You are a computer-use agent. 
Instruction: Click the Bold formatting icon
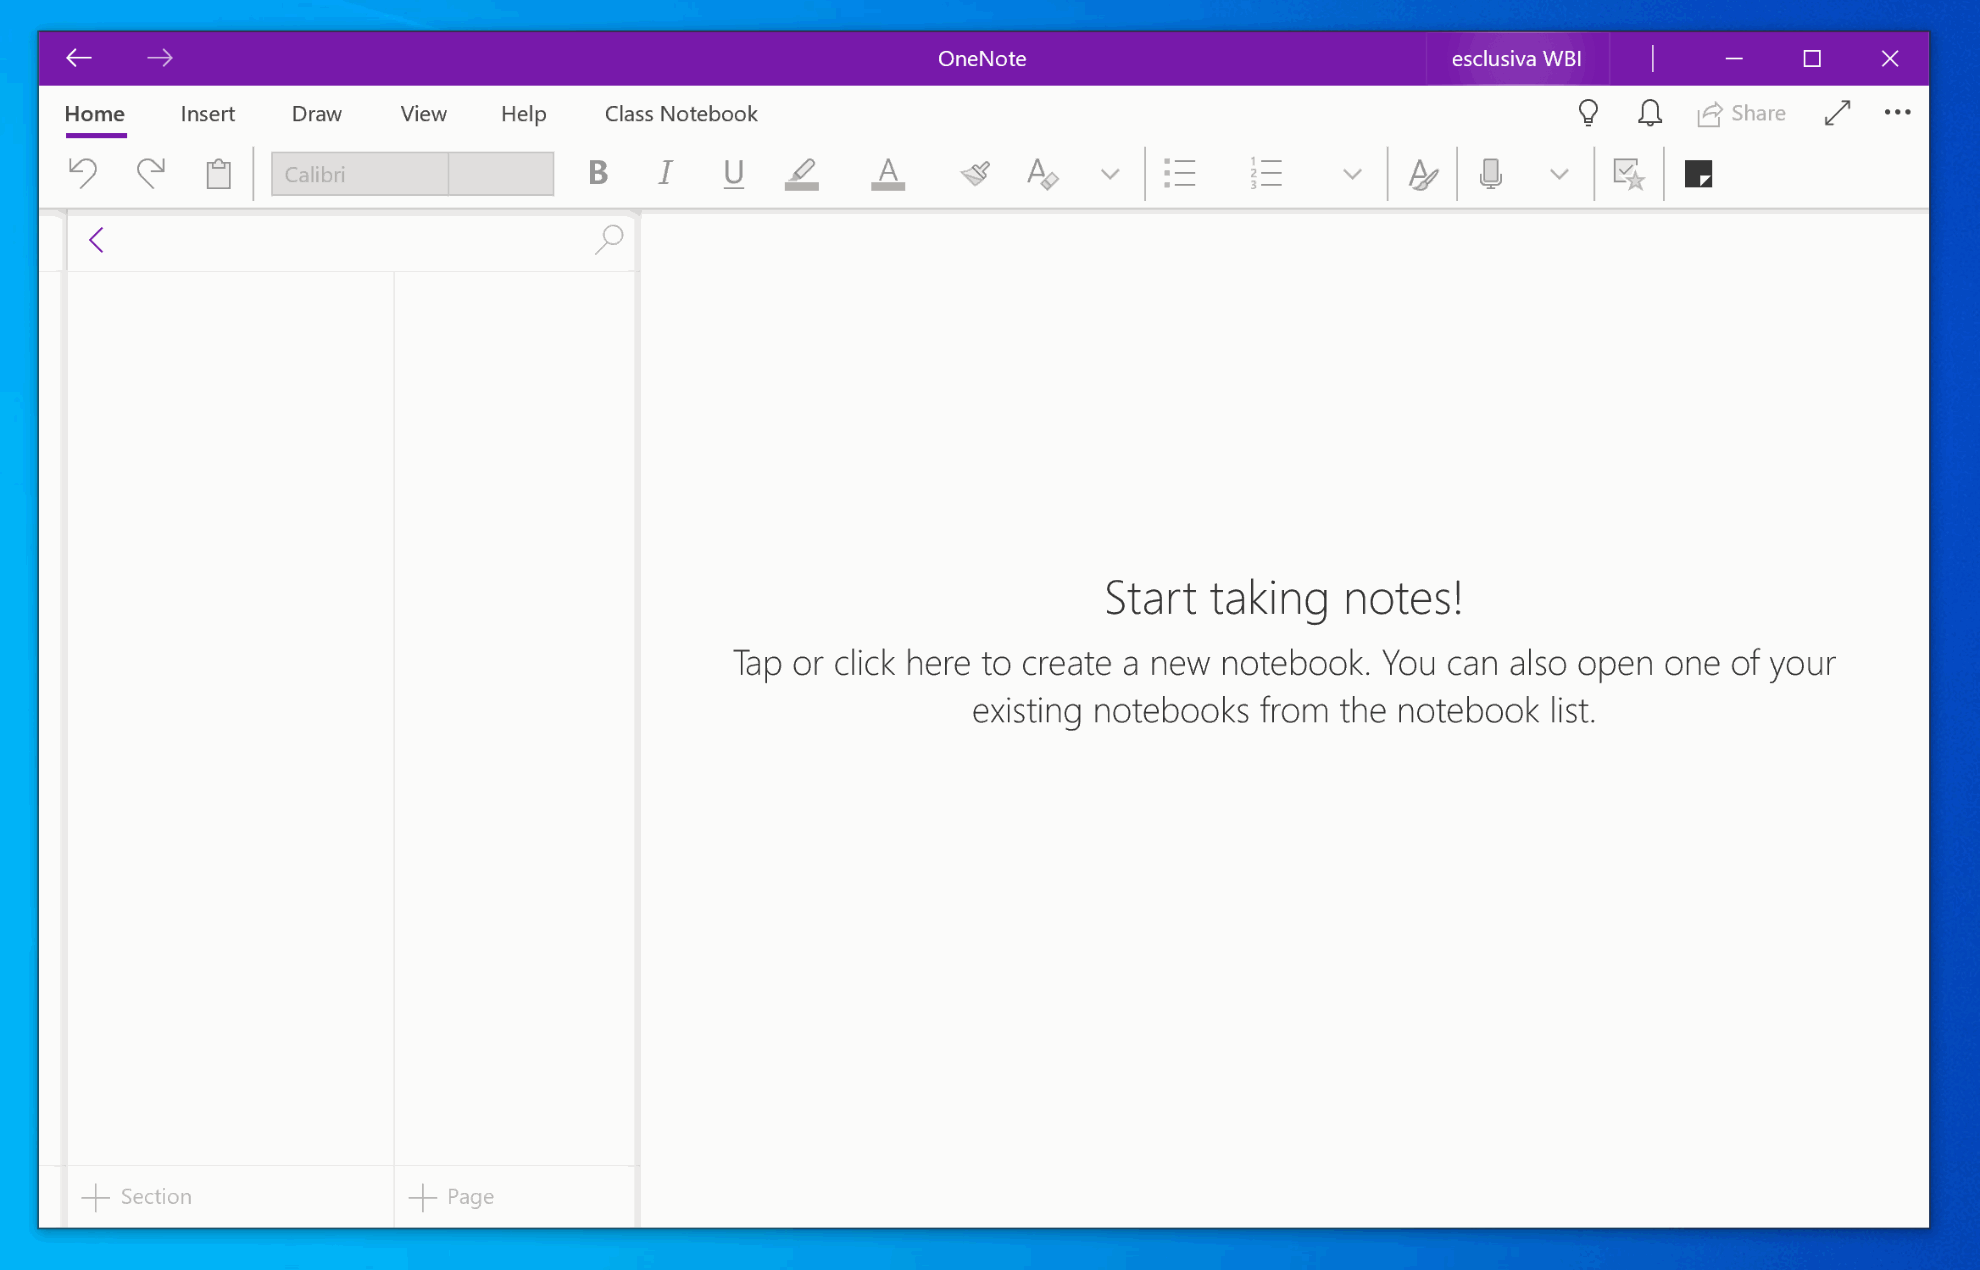(596, 175)
